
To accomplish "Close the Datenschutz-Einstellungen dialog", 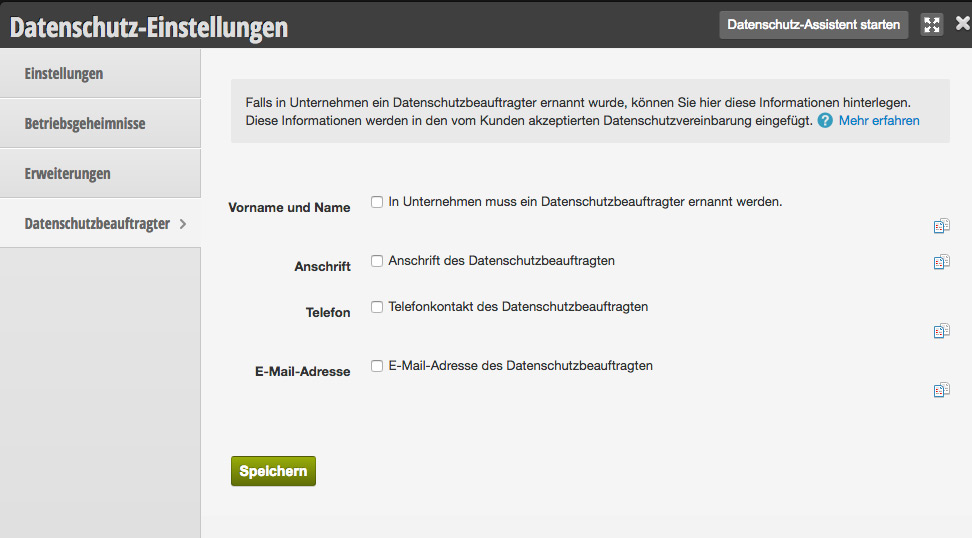I will click(962, 24).
